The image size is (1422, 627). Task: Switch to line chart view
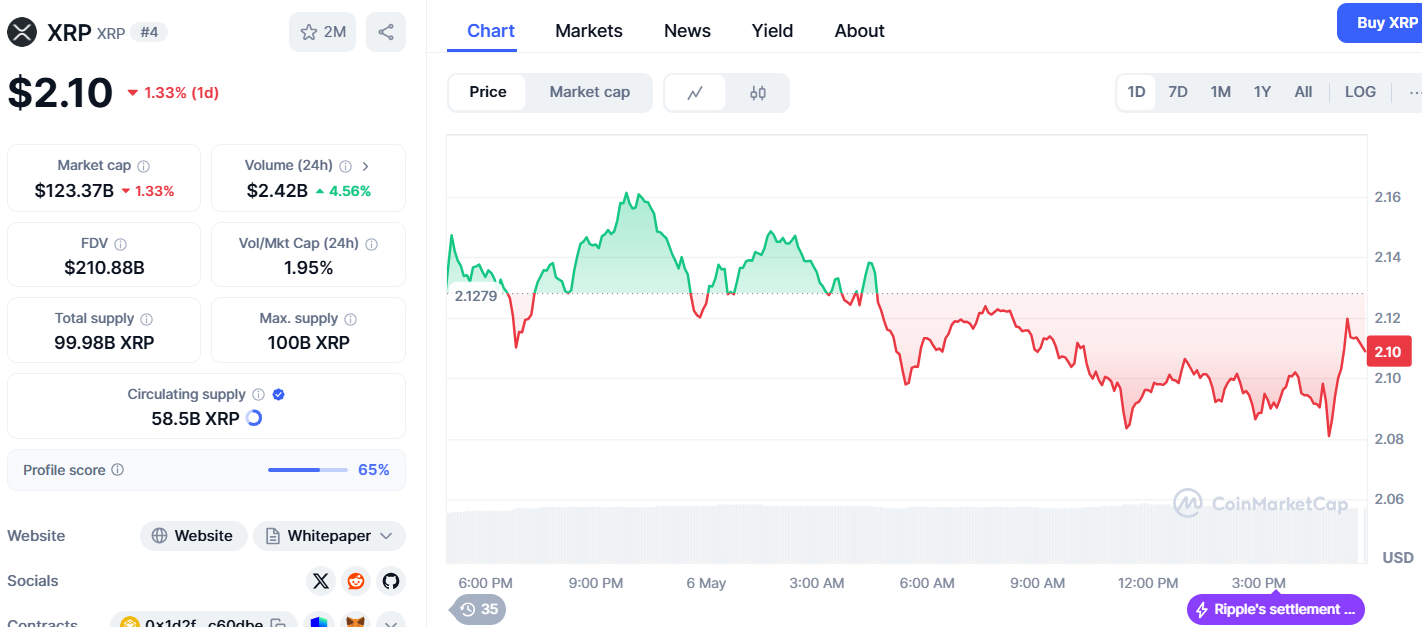coord(695,93)
